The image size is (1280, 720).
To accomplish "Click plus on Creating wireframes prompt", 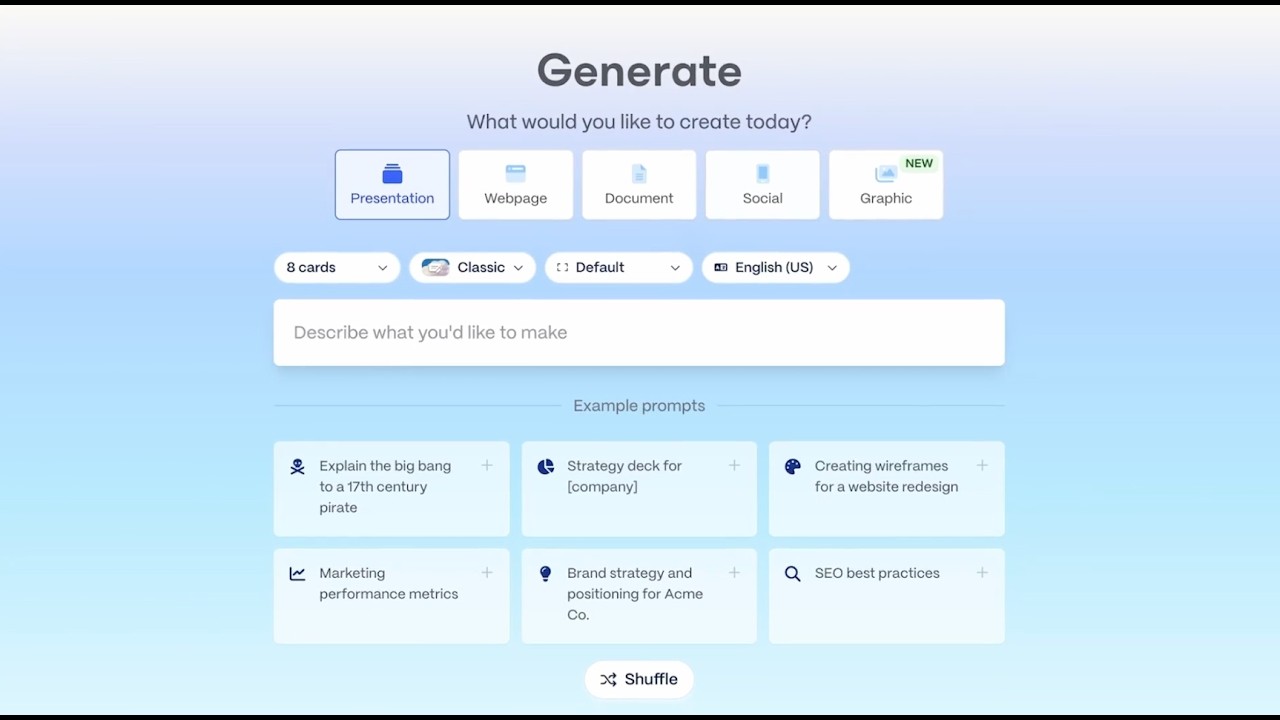I will [982, 466].
